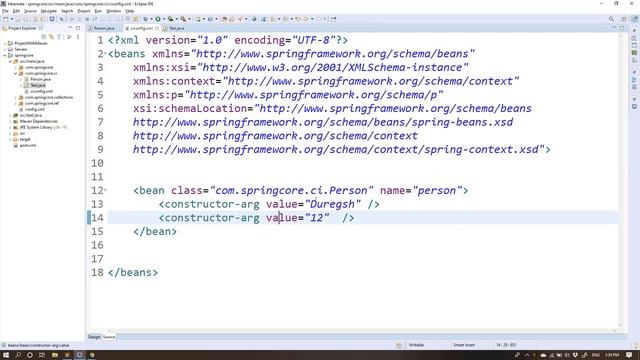The image size is (640, 360).
Task: Collapse the com.springcore.ci package
Action: point(16,73)
